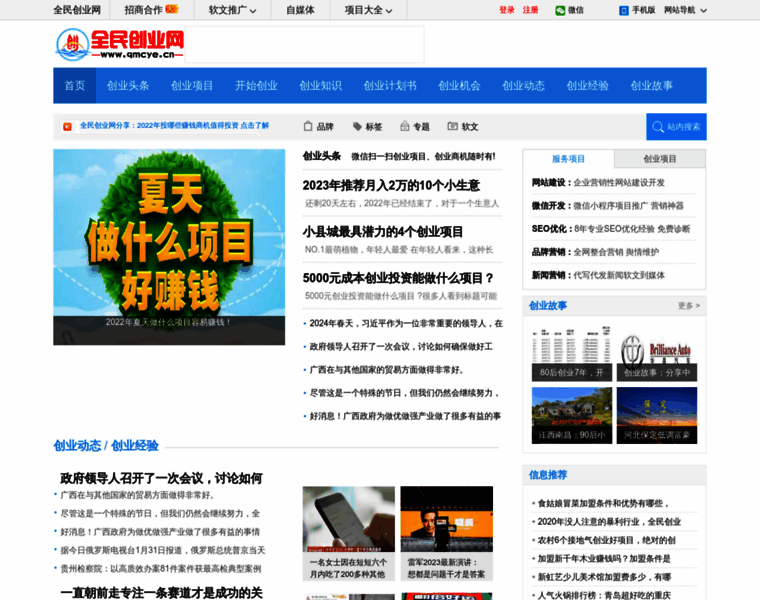Open 2020年没人注意的暴利行业 recommendation
The height and width of the screenshot is (600, 760).
click(609, 522)
